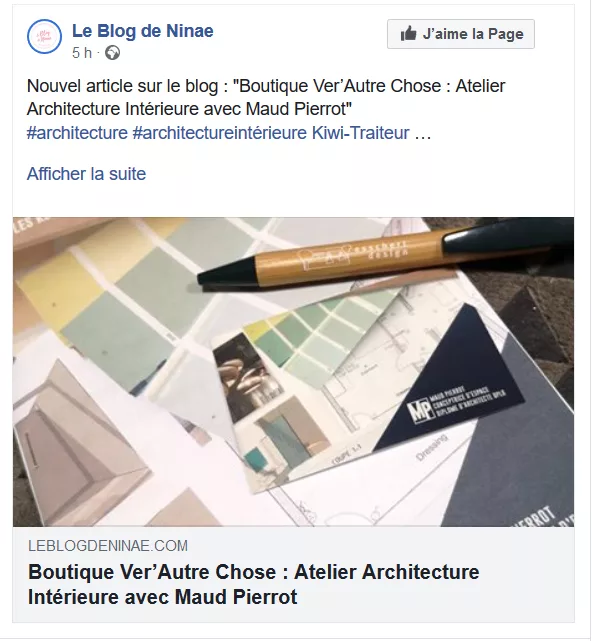Click the LEBLOGDENINAE.COM source domain
The image size is (593, 641).
pos(108,546)
